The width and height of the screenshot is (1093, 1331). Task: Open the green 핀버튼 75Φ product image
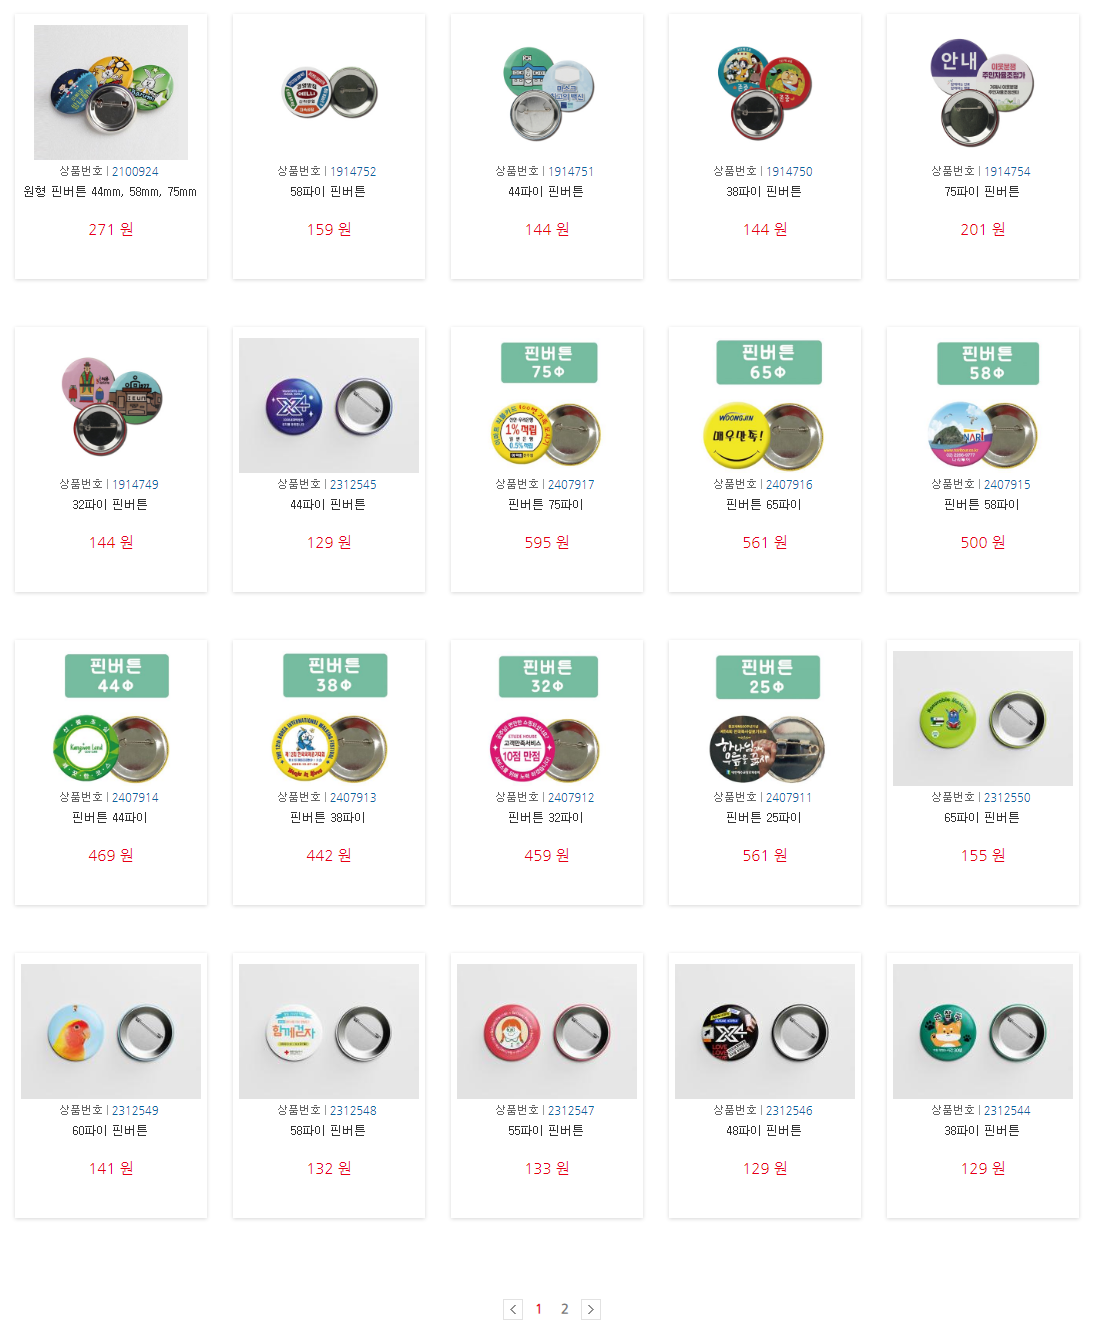[x=547, y=405]
